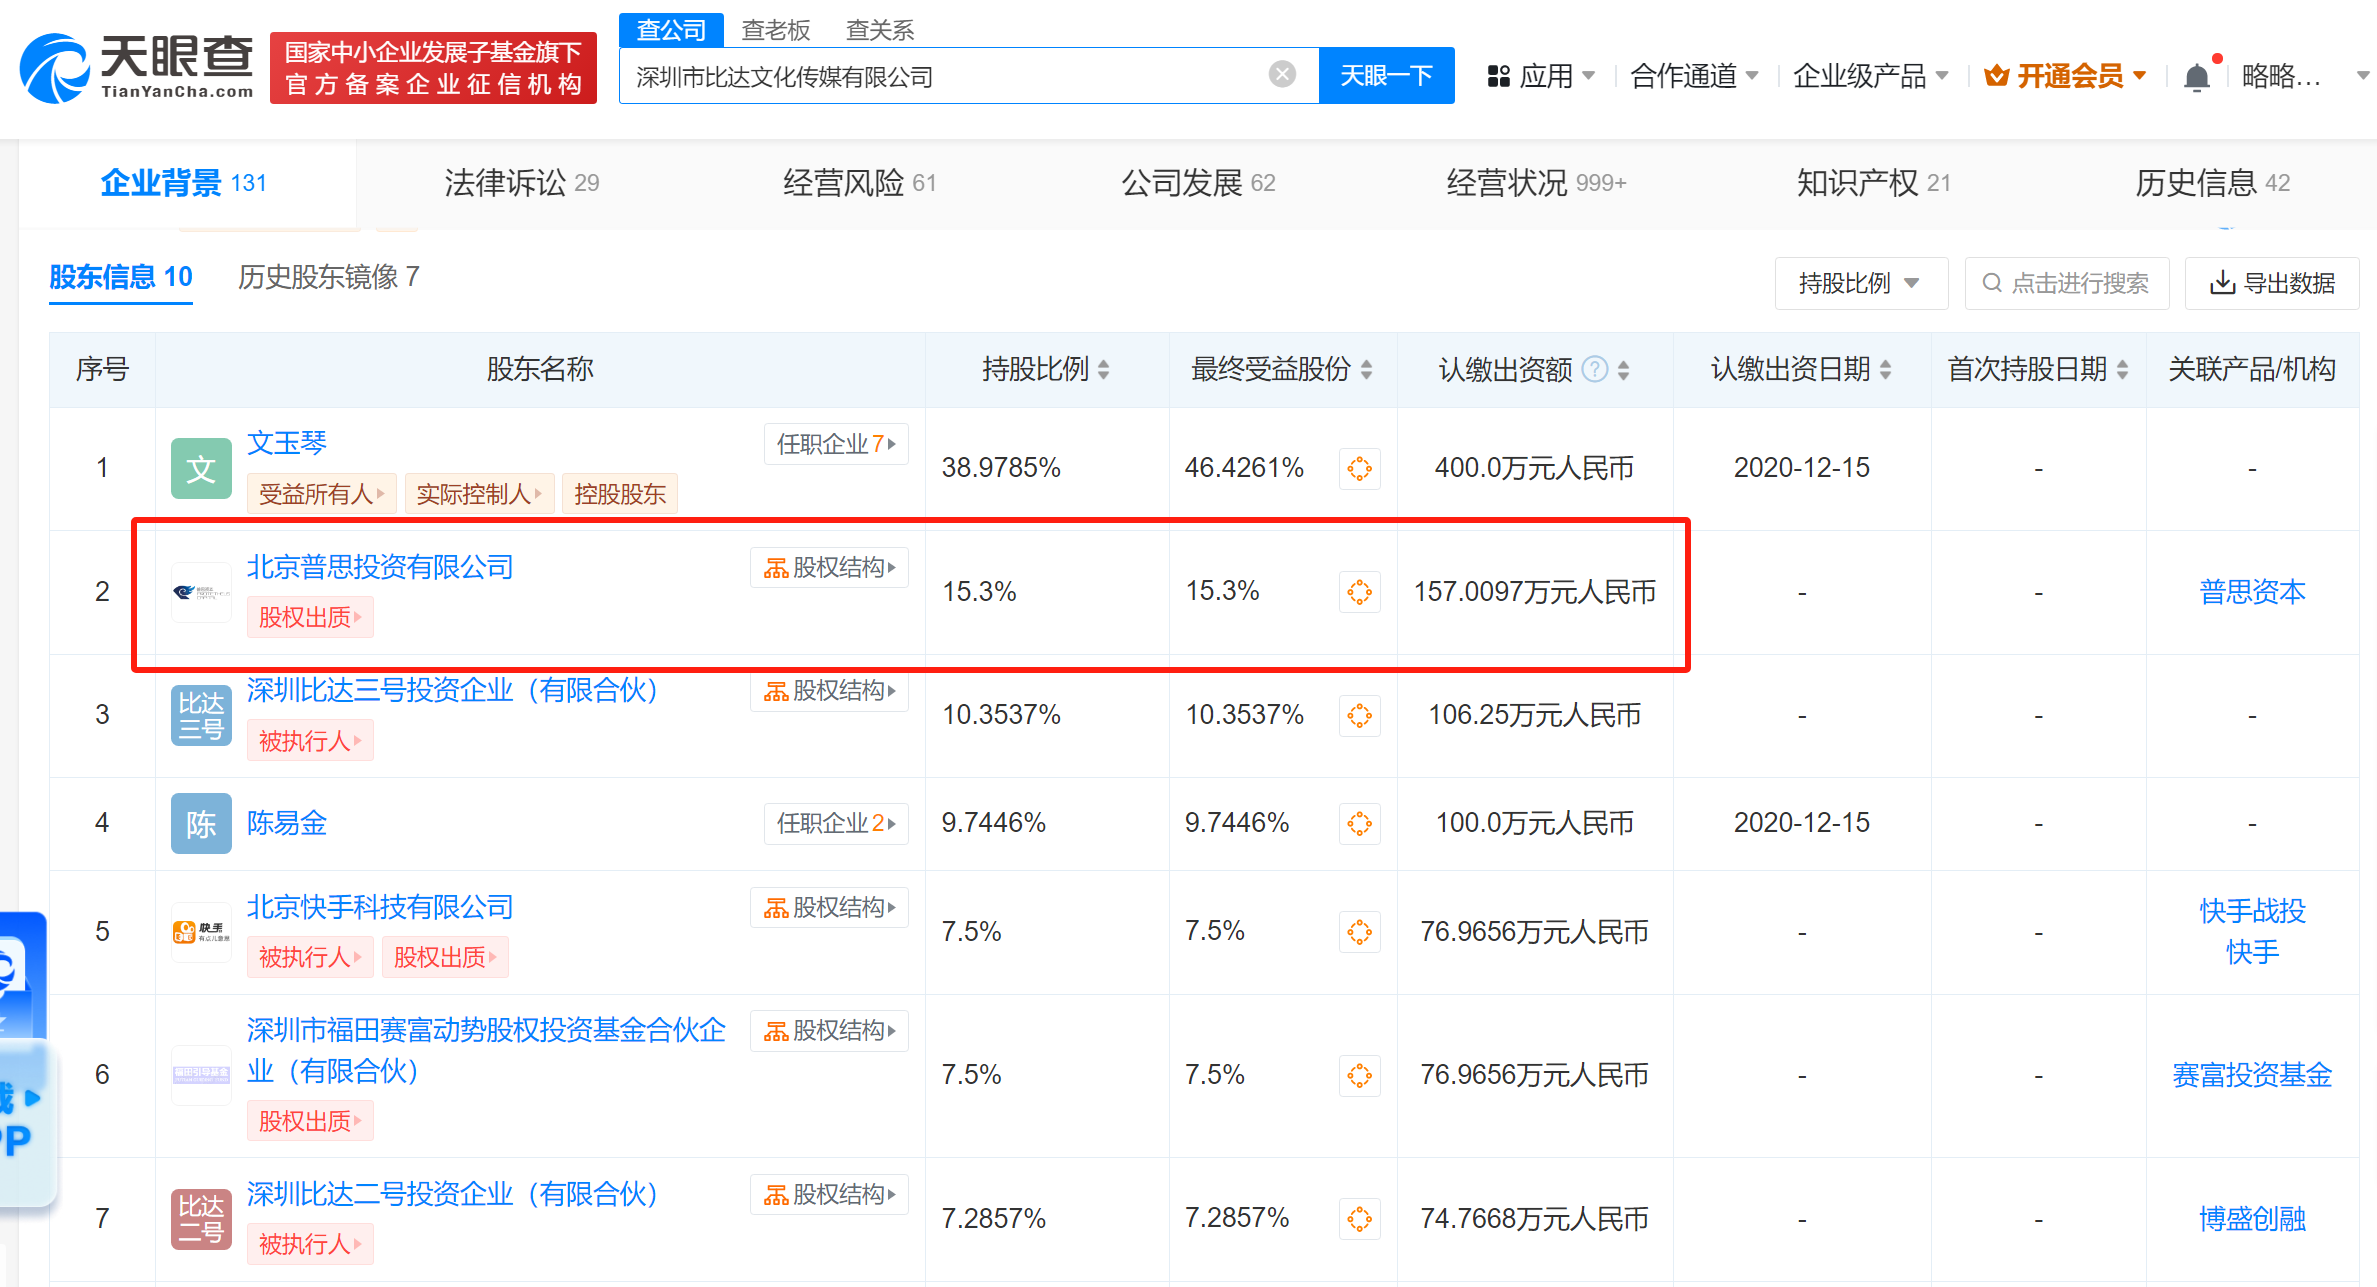
Task: Expand 股权结构 for 北京普思投资有限公司
Action: (829, 568)
